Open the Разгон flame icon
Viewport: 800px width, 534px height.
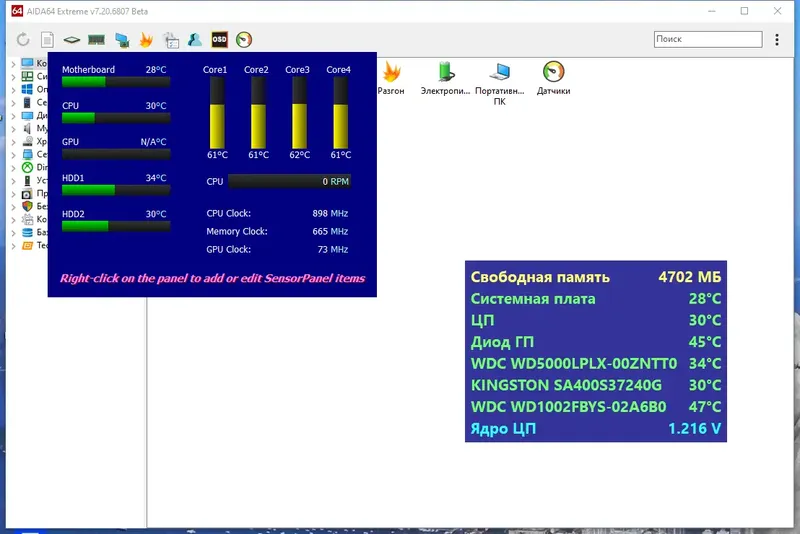(391, 72)
